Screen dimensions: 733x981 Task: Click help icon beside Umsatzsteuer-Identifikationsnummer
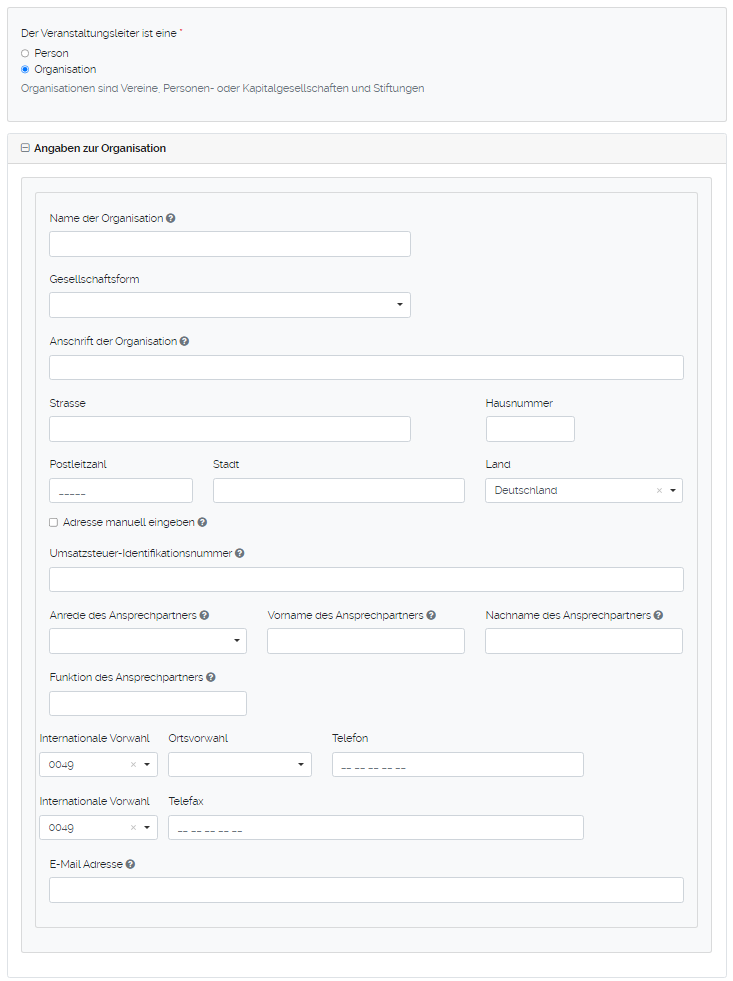click(240, 553)
